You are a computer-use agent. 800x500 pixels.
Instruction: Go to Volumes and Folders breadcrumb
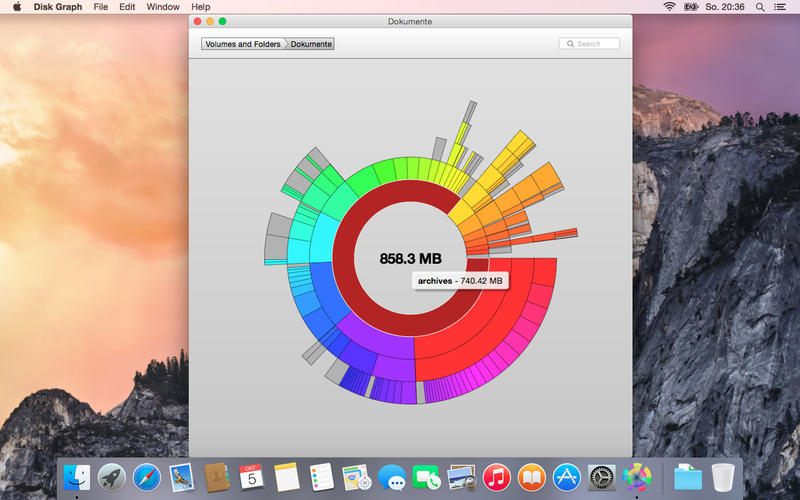click(243, 44)
